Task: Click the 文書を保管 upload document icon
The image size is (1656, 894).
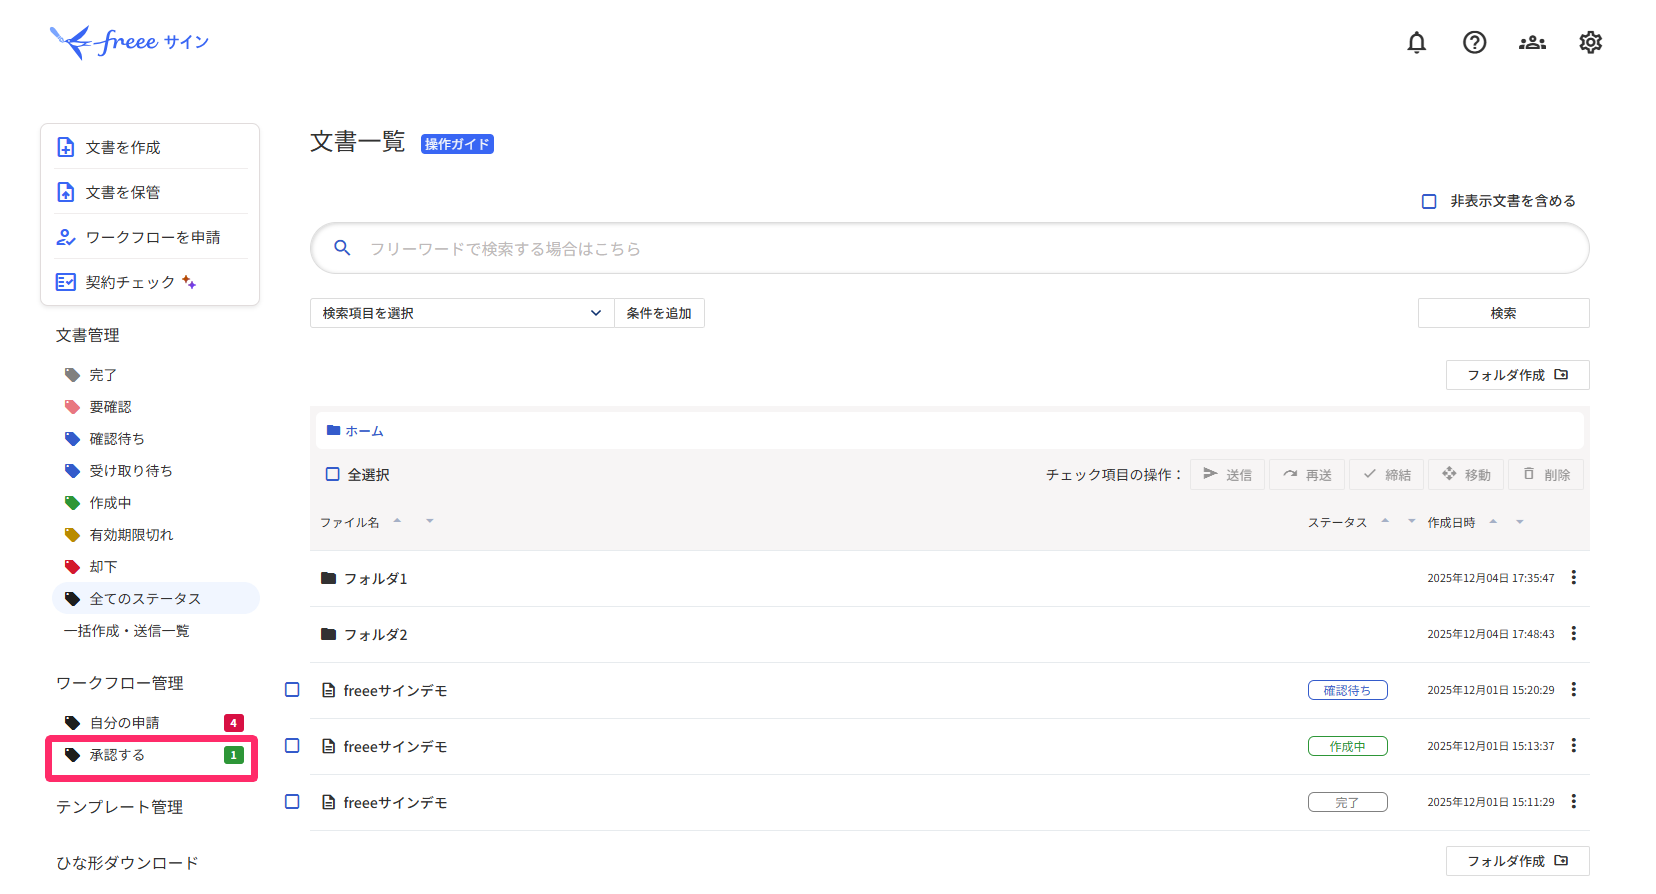Action: (x=66, y=192)
